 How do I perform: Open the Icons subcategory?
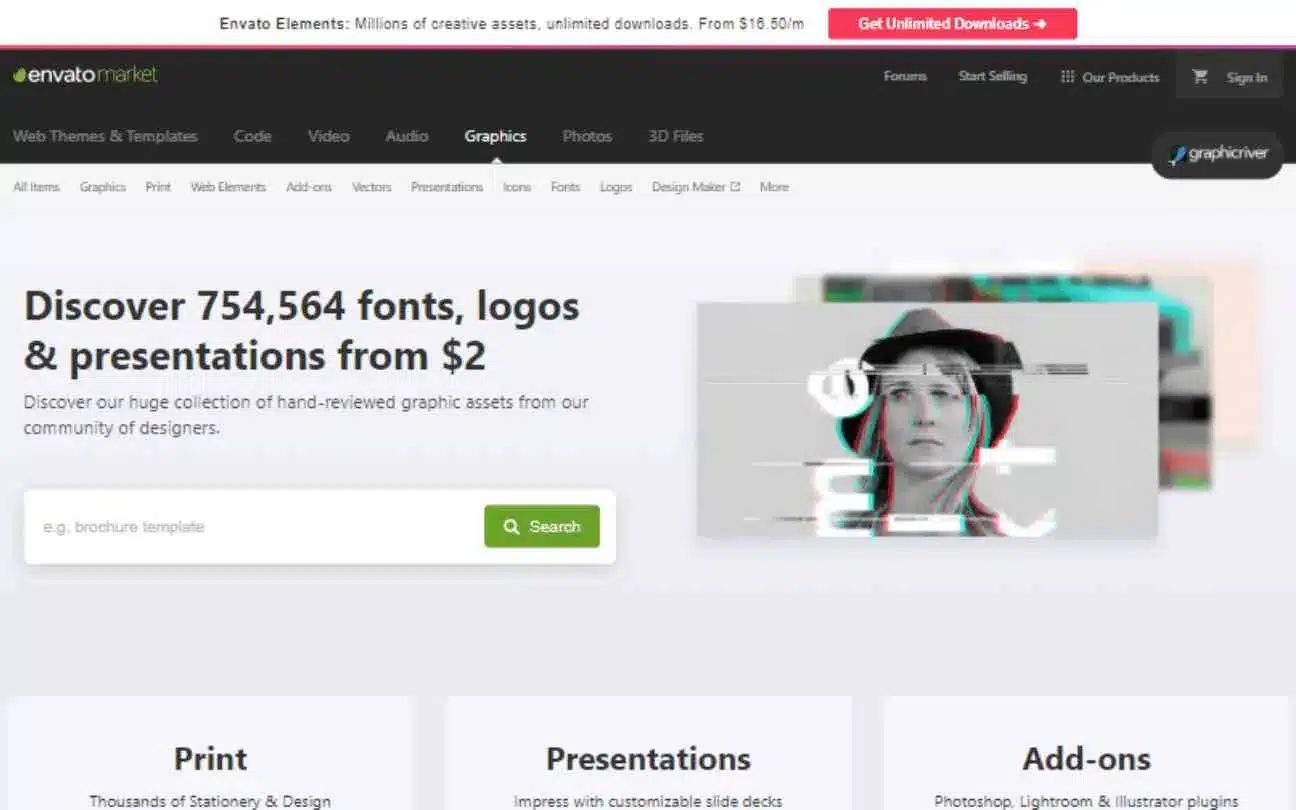(517, 187)
